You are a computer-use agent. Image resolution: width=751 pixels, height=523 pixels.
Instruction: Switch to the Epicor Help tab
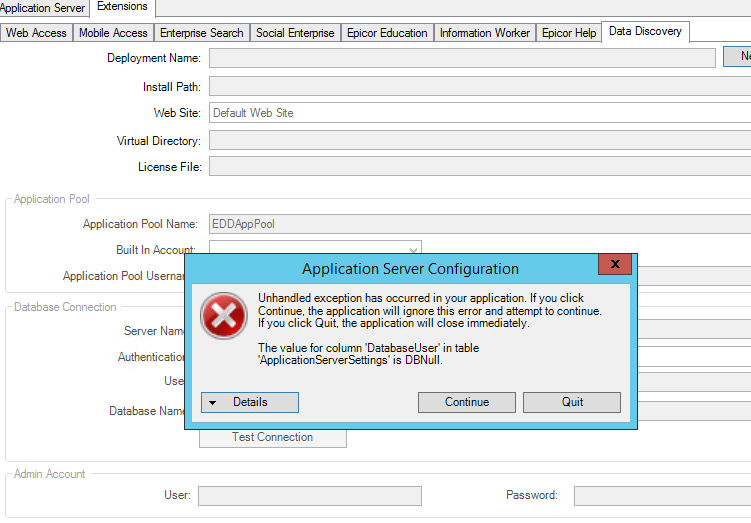click(x=569, y=33)
